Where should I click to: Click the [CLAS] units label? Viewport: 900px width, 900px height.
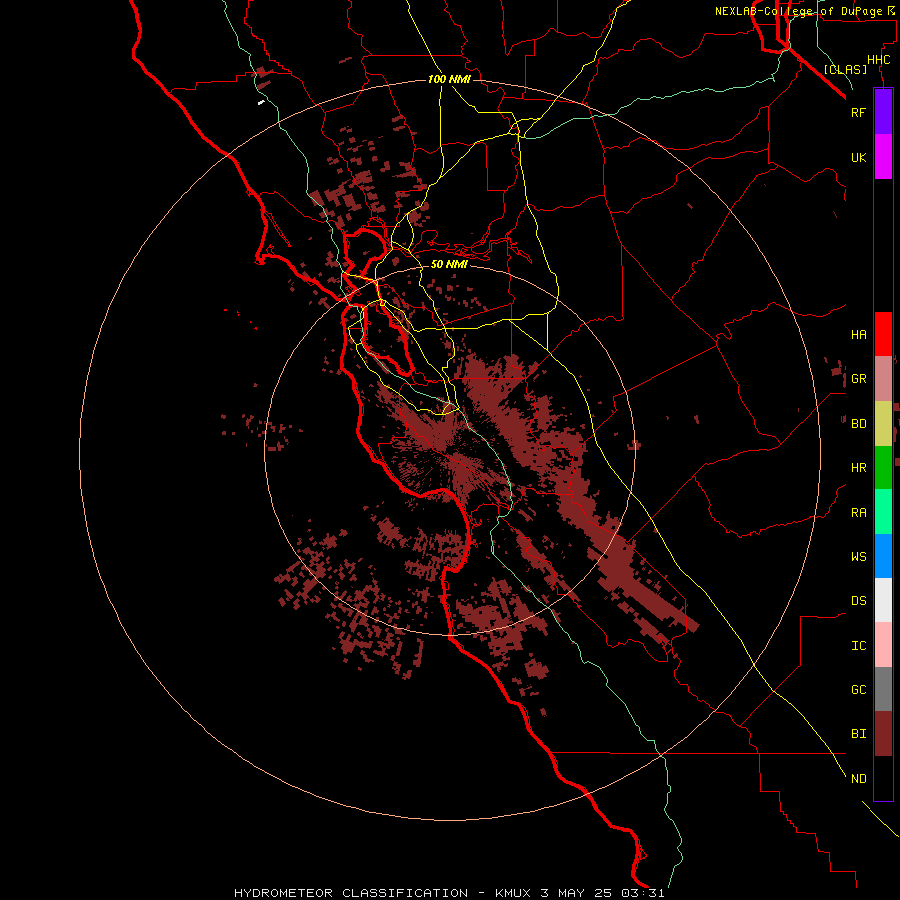tap(845, 69)
